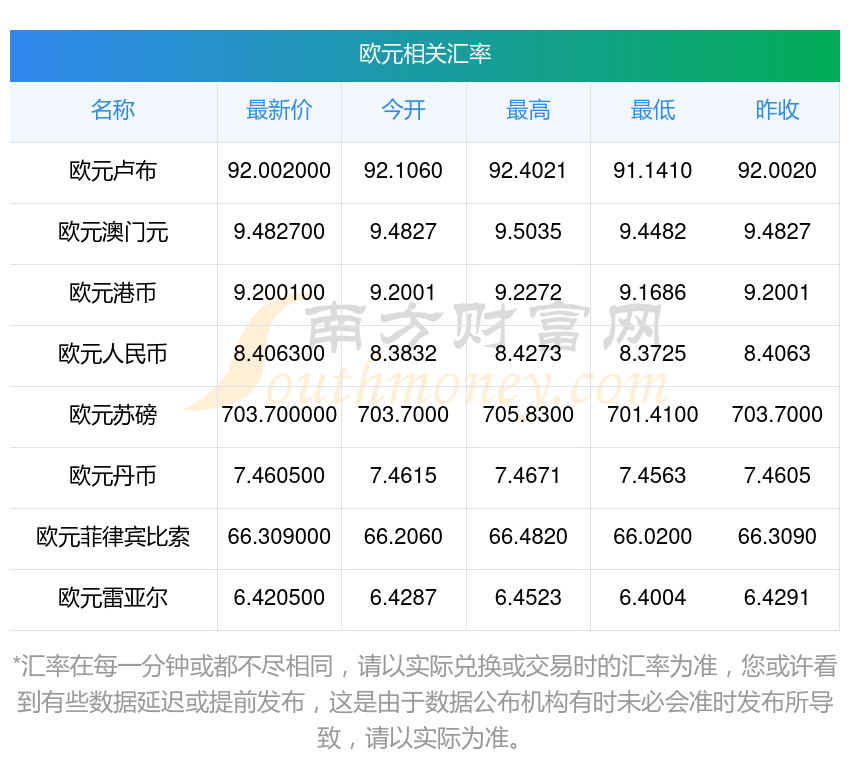The width and height of the screenshot is (850, 769).
Task: Click latest price 8.406300
Action: pyautogui.click(x=279, y=354)
